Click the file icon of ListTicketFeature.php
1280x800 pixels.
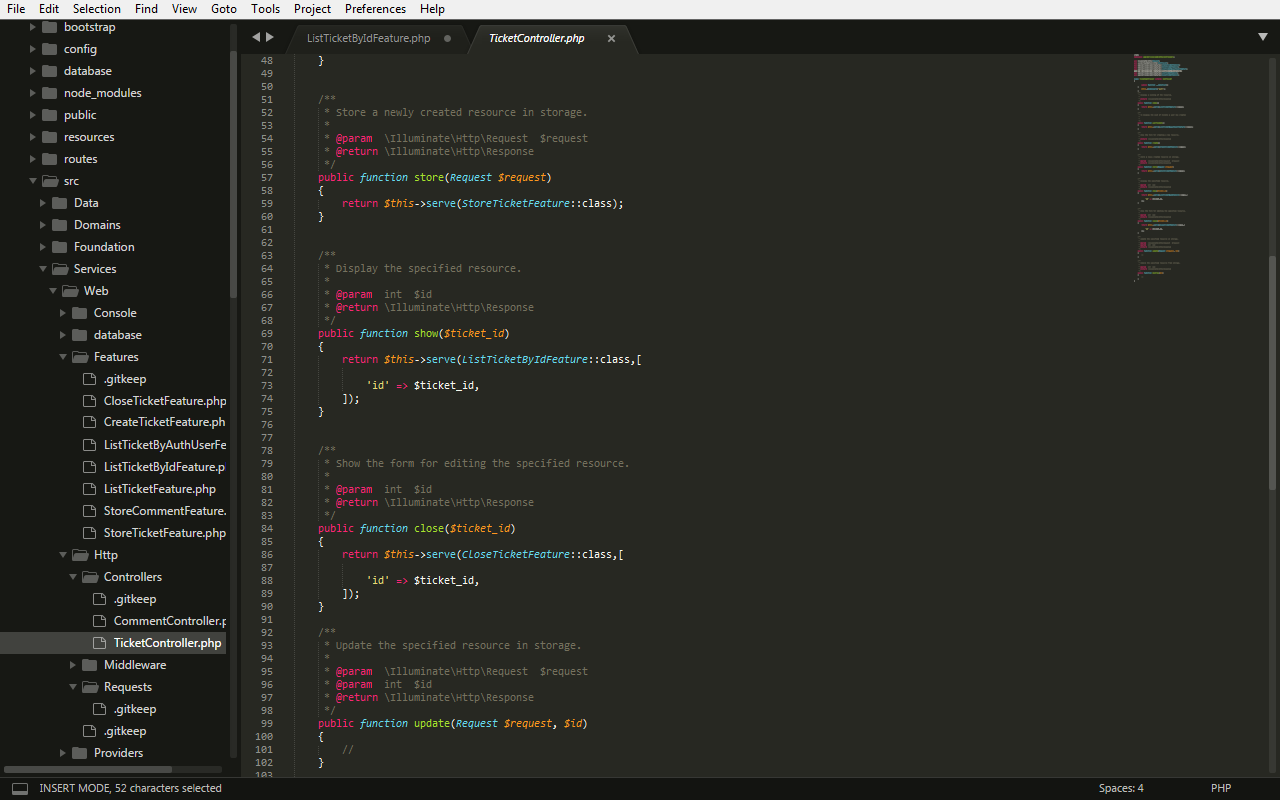[x=89, y=489]
